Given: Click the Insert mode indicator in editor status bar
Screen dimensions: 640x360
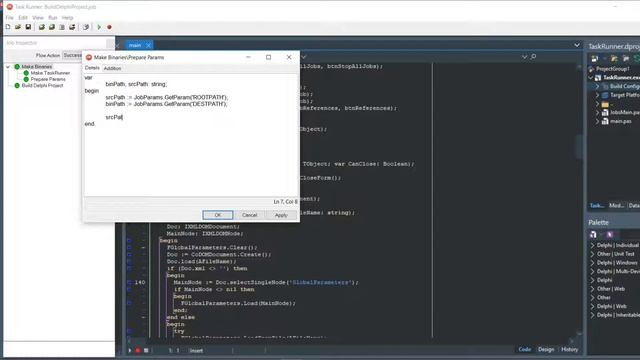Looking at the screenshot, I should (x=196, y=351).
